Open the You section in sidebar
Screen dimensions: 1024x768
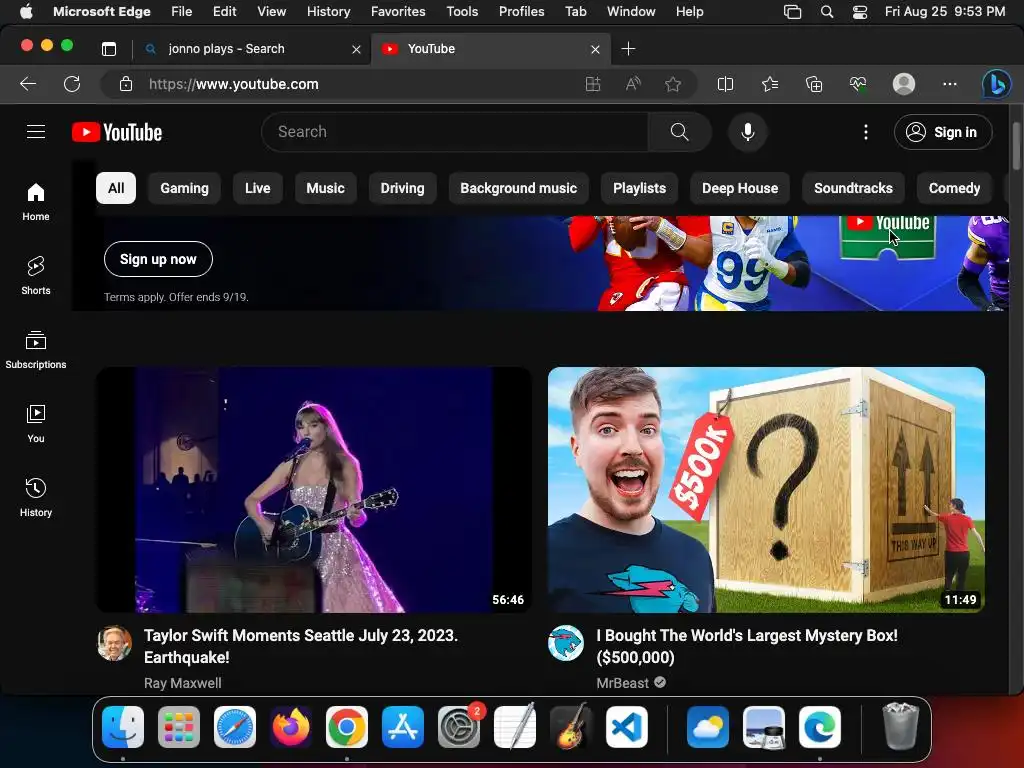pyautogui.click(x=36, y=424)
